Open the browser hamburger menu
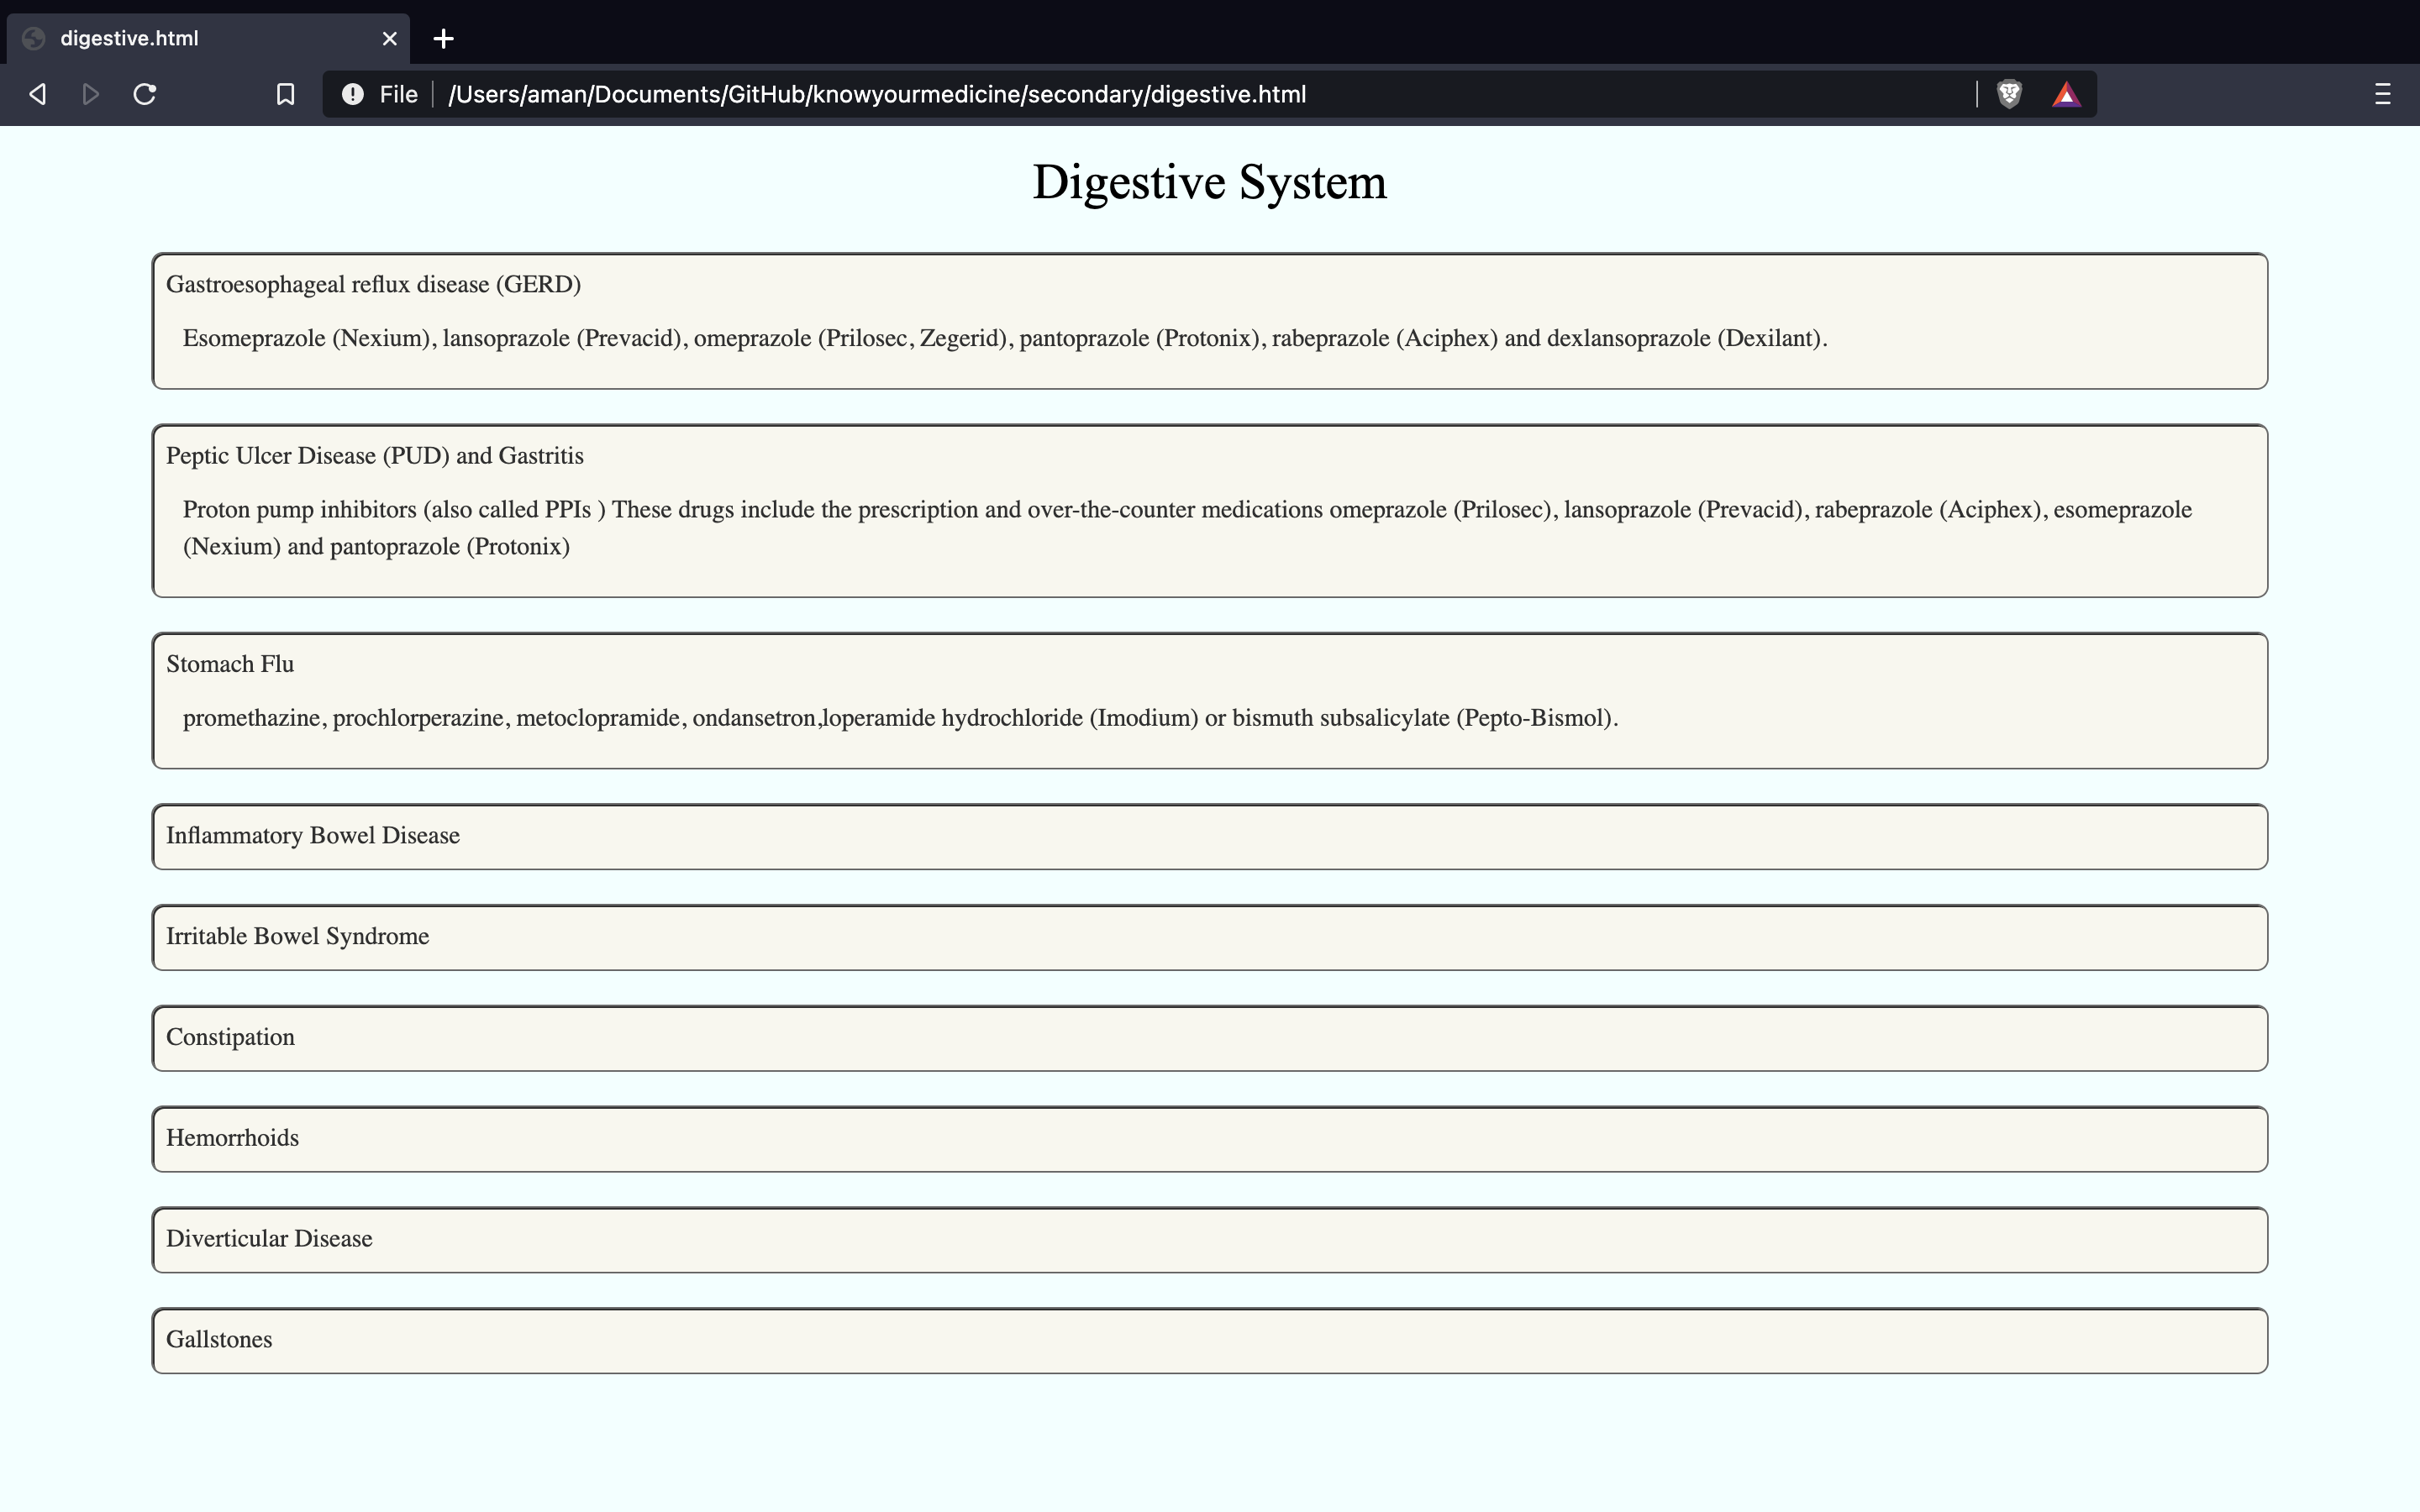 coord(2382,94)
